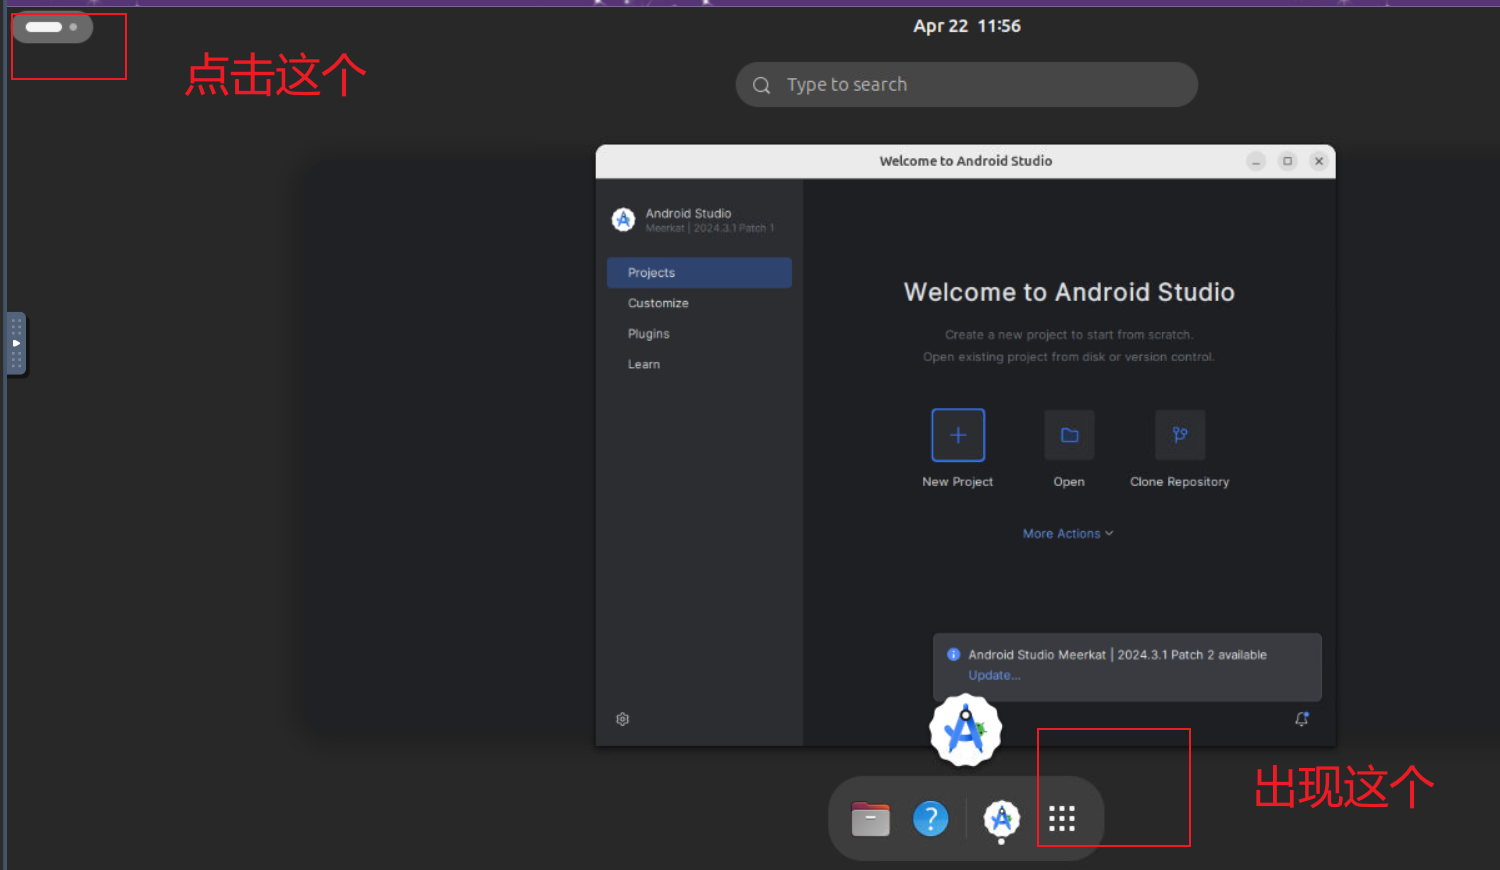
Task: Click the Open label under folder icon
Action: click(1069, 482)
